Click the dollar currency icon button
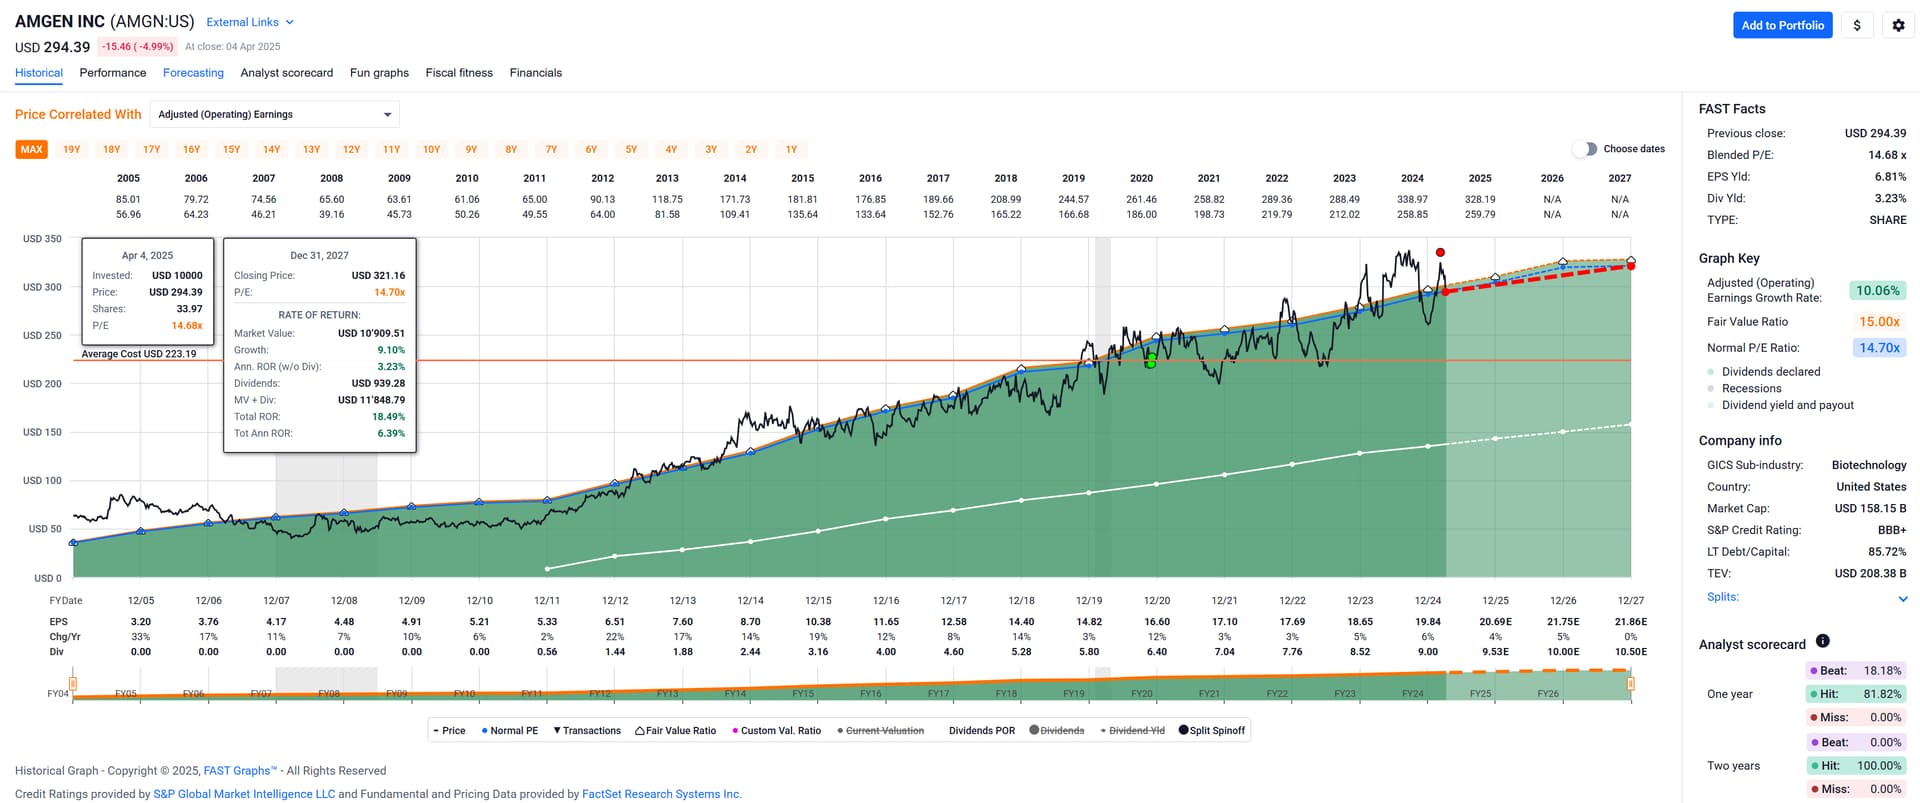 point(1857,25)
